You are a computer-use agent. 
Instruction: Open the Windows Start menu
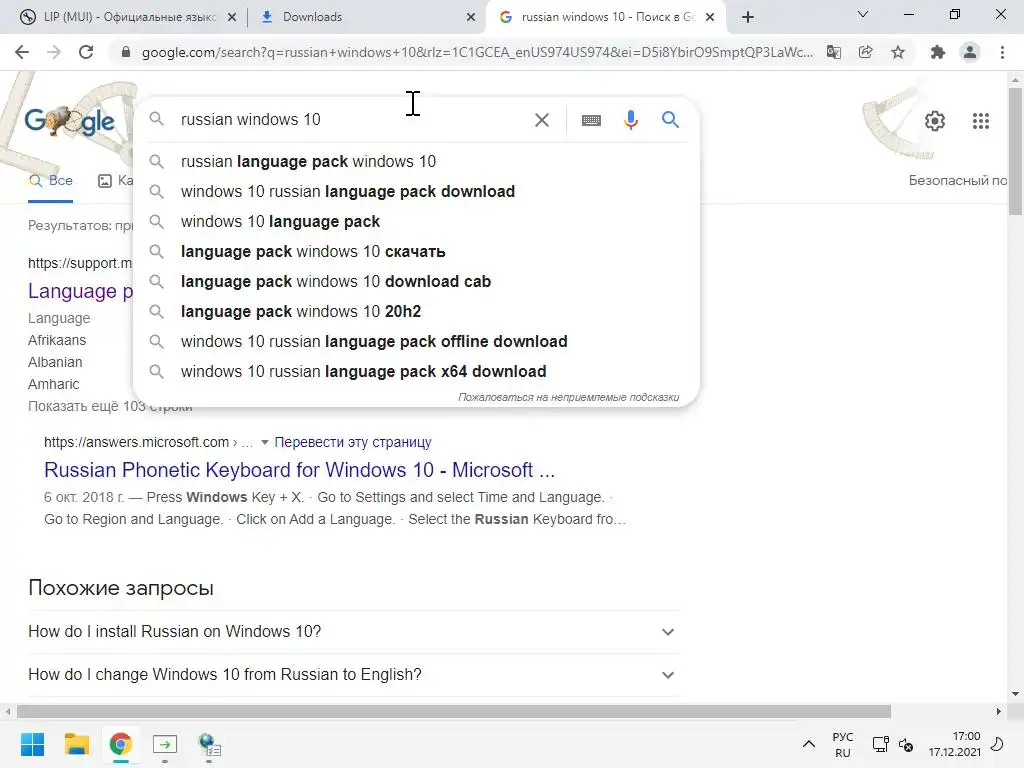[x=32, y=744]
